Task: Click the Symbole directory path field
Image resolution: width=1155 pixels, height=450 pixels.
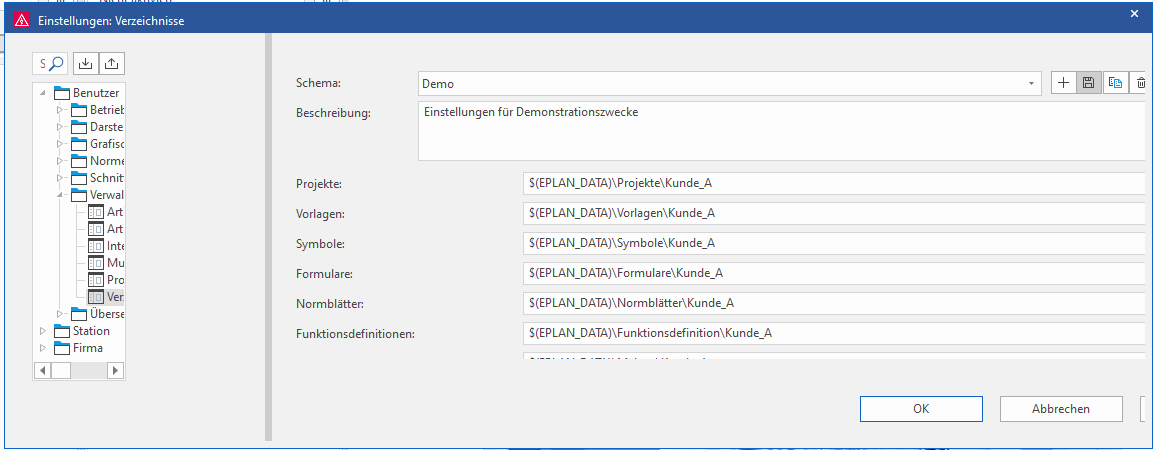Action: tap(836, 243)
